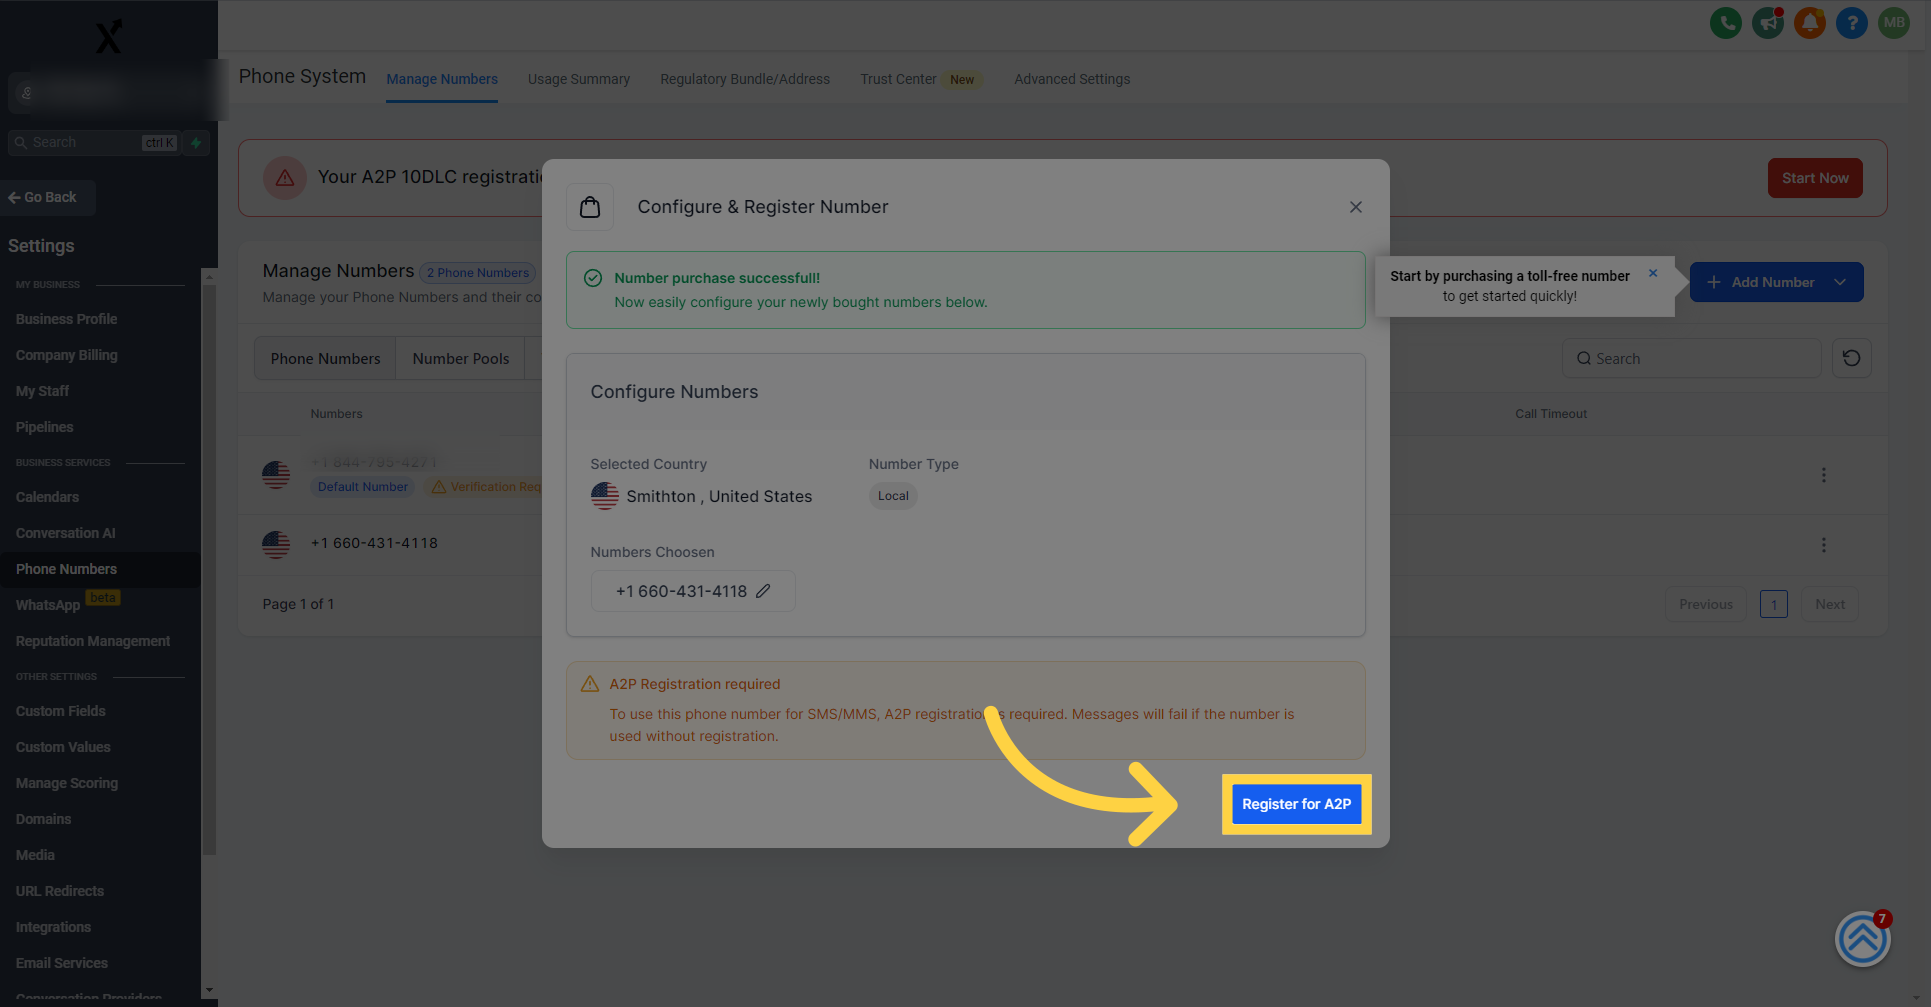Viewport: 1931px width, 1007px height.
Task: Expand the Add Number dropdown arrow
Action: click(x=1840, y=282)
